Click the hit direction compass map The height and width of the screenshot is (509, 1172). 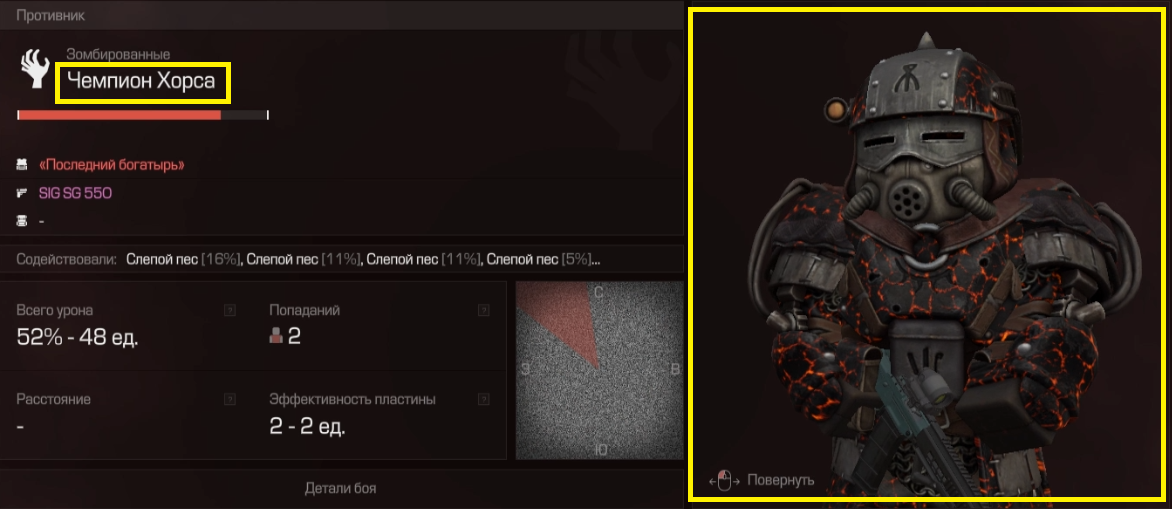point(599,371)
